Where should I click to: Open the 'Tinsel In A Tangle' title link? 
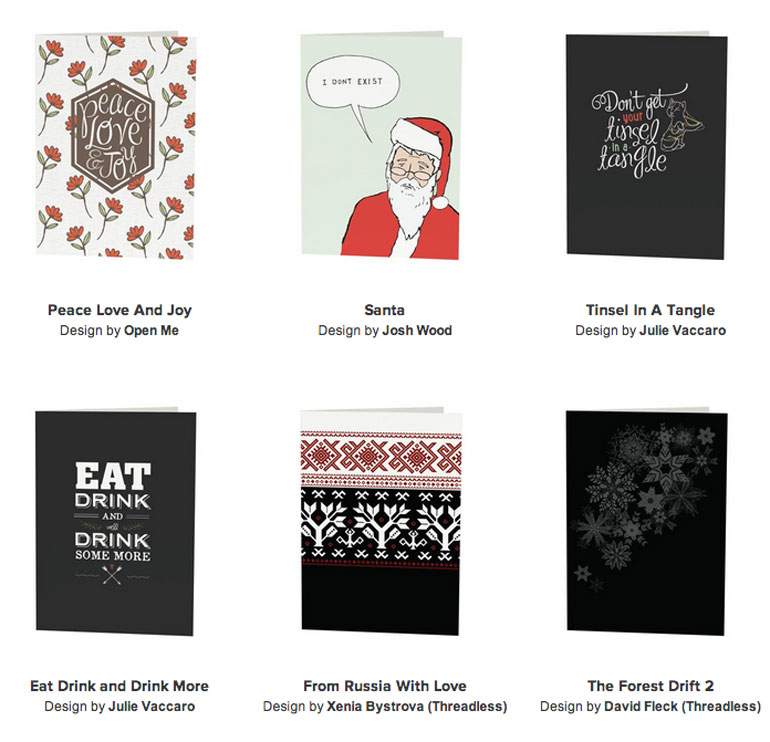(650, 310)
